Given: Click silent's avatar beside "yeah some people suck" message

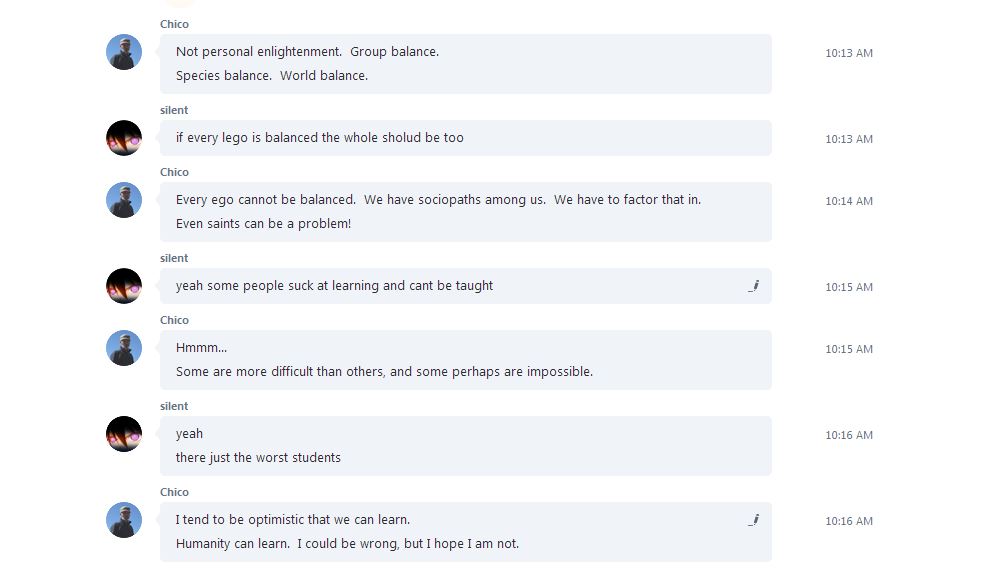Looking at the screenshot, I should (x=124, y=286).
